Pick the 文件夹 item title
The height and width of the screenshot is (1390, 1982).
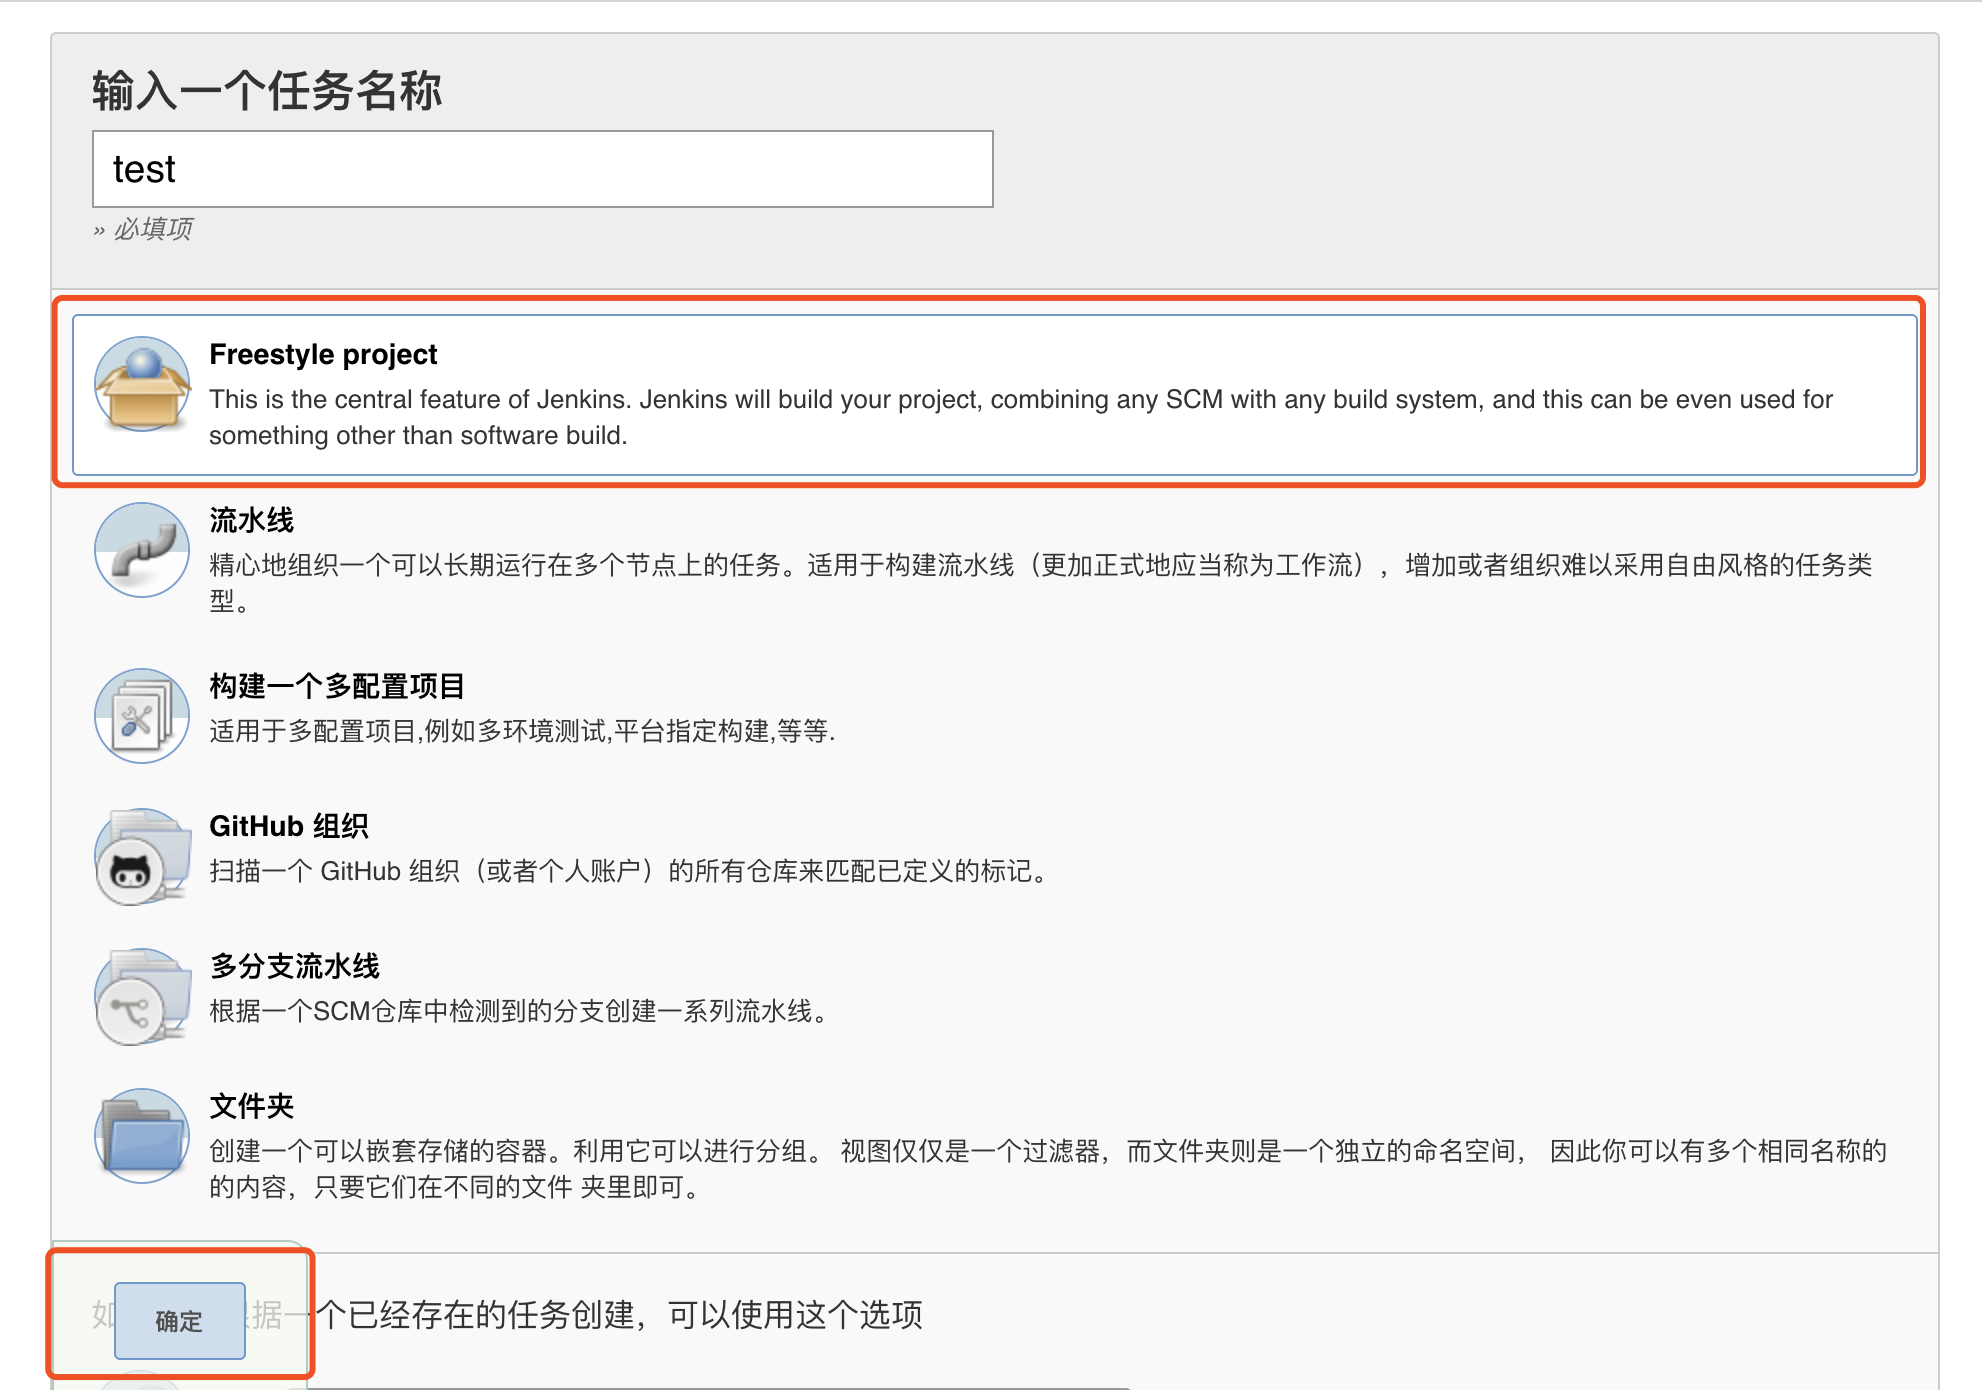251,1106
